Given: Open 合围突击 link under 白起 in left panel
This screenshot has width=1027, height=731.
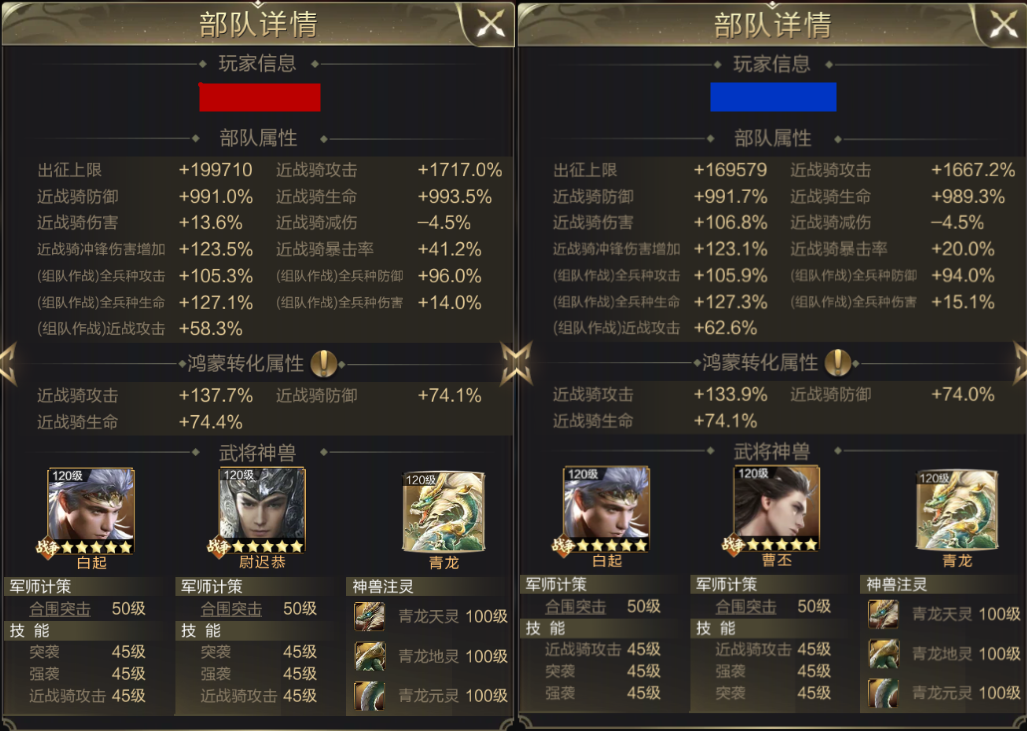Looking at the screenshot, I should click(x=60, y=609).
